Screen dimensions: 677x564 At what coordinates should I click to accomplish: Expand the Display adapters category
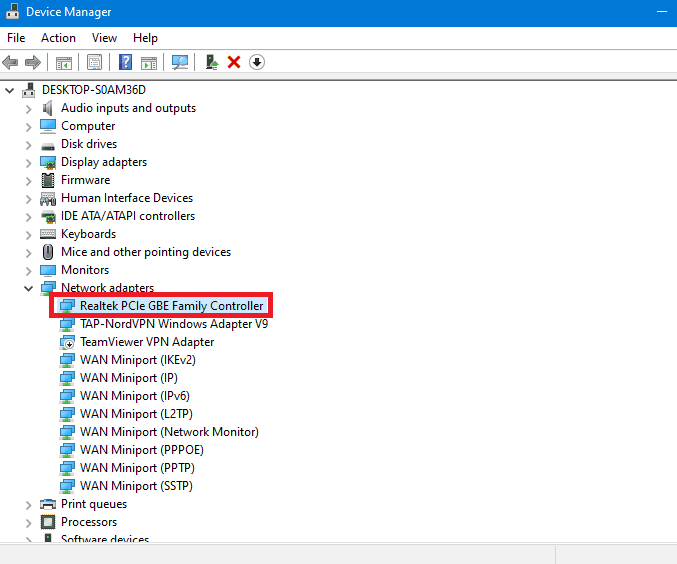pyautogui.click(x=29, y=162)
